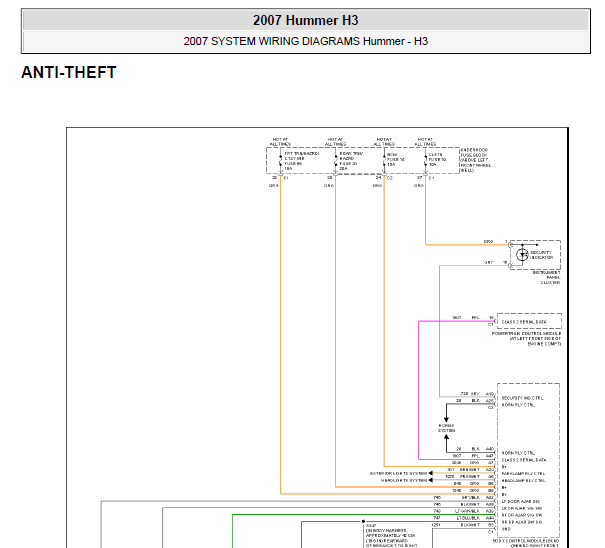Click the arrowhead next to INTERIOR LIGHTS SYSTEM
The image size is (605, 548).
[x=431, y=473]
